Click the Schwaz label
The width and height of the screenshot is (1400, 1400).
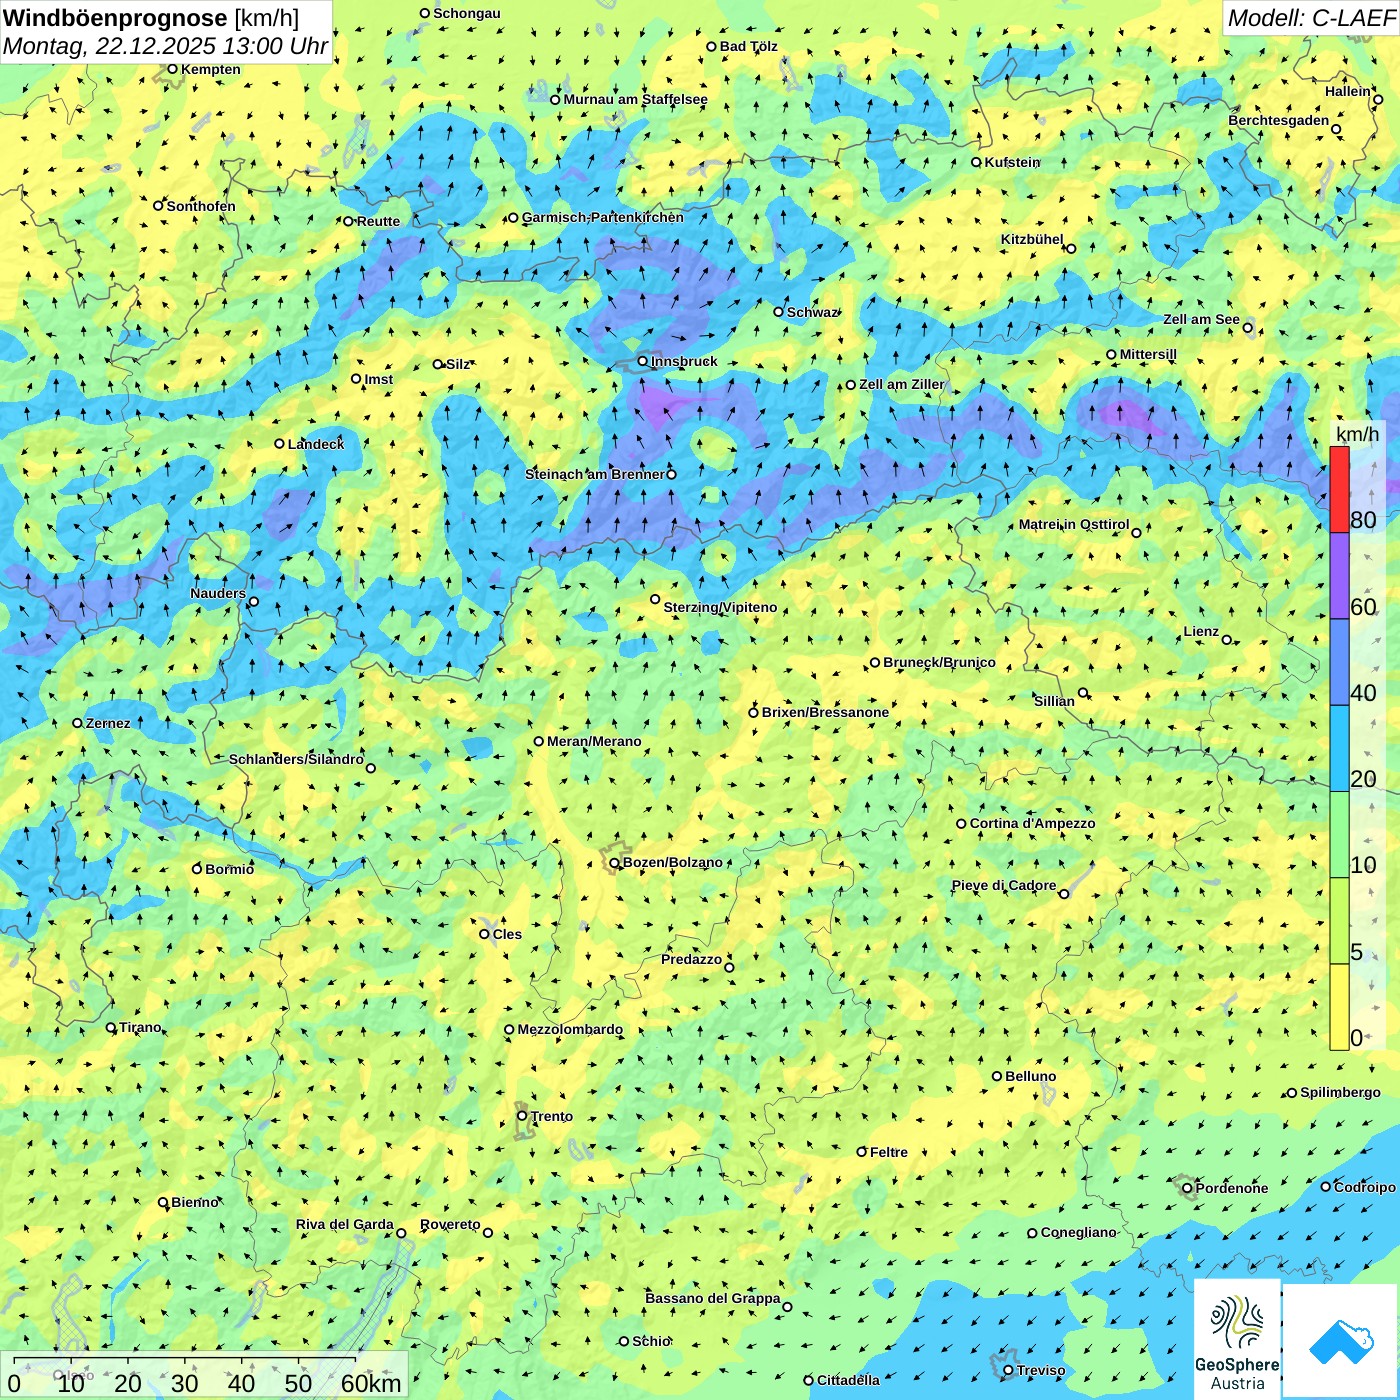tap(812, 312)
